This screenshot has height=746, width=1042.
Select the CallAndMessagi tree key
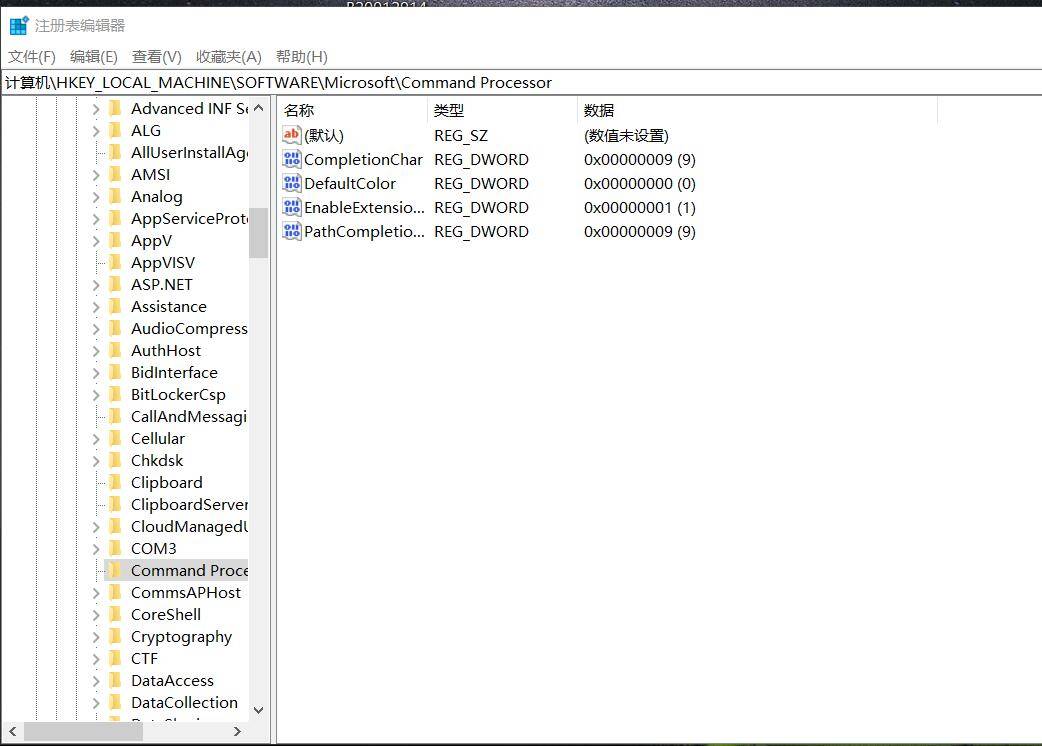(x=189, y=417)
